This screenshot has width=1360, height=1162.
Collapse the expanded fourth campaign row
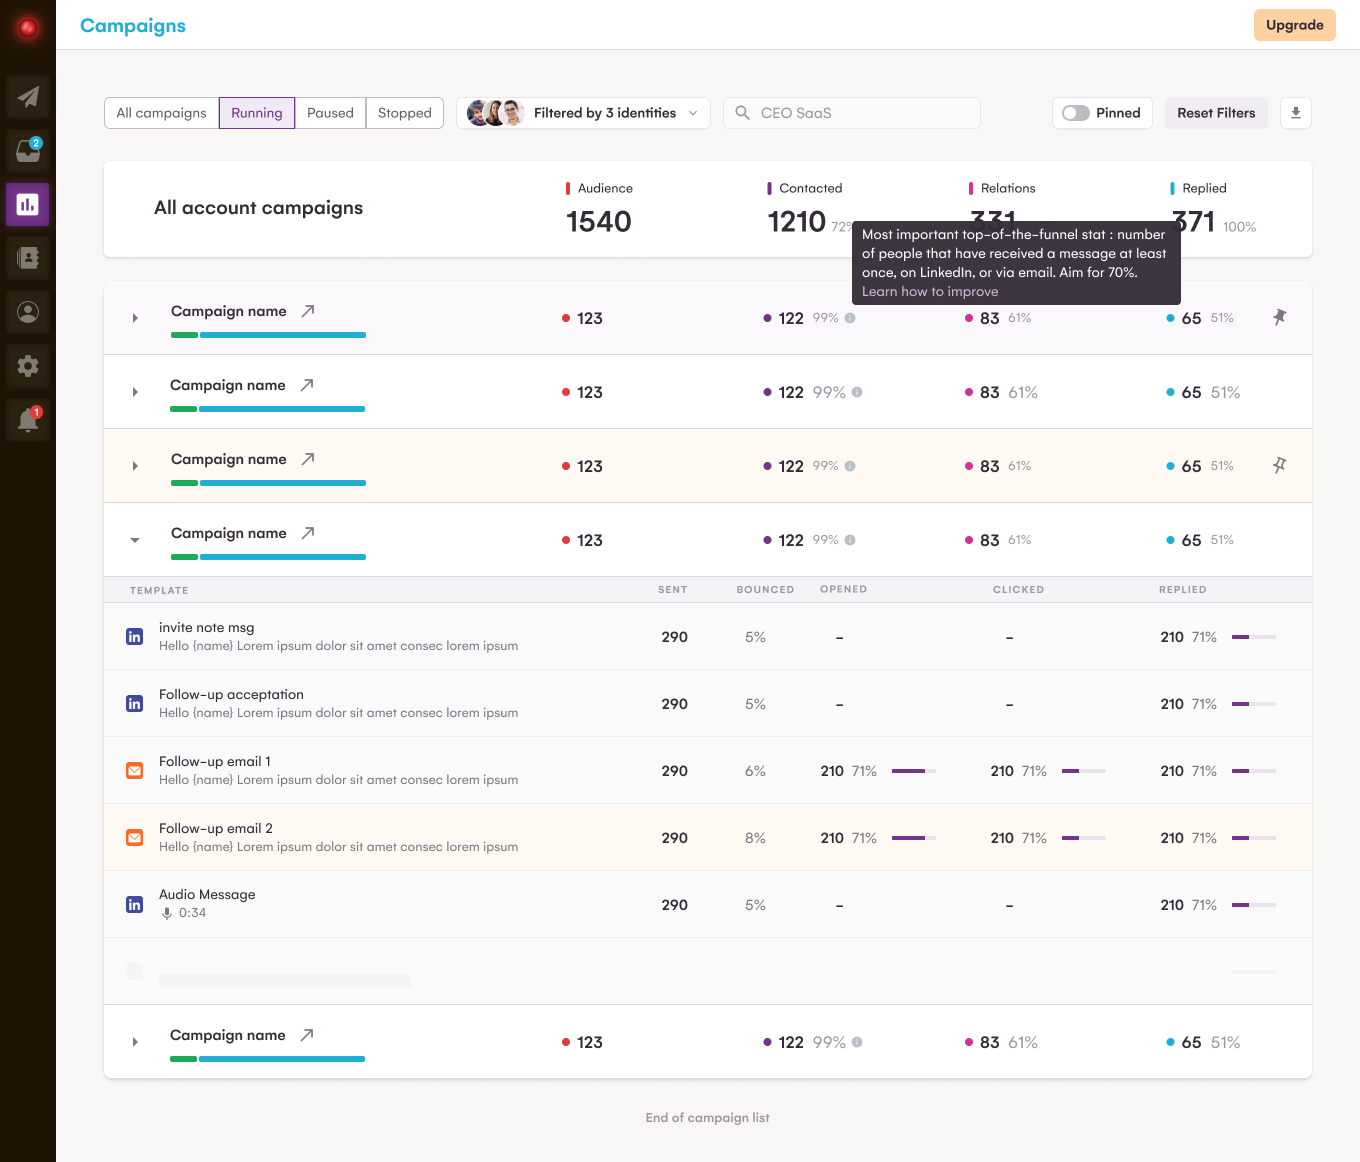(135, 540)
